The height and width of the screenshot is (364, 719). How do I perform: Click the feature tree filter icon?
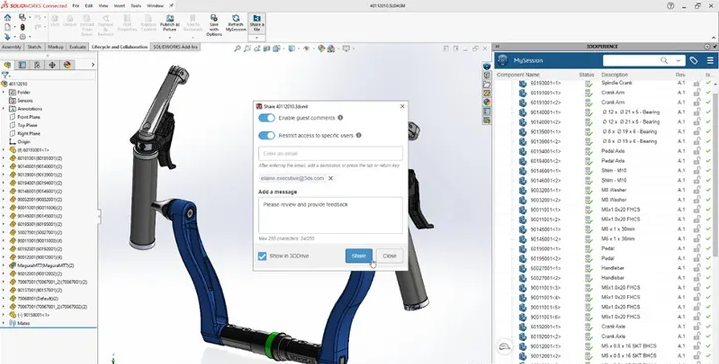tap(5, 75)
